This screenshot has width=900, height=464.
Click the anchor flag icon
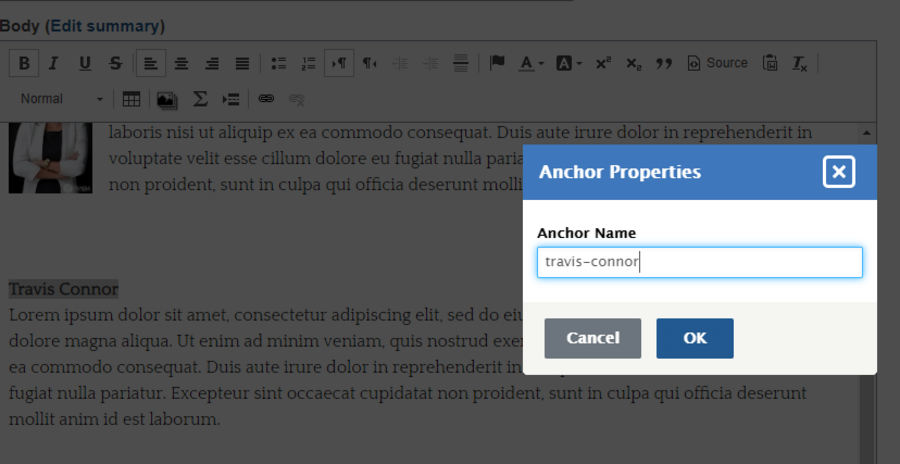click(x=497, y=63)
